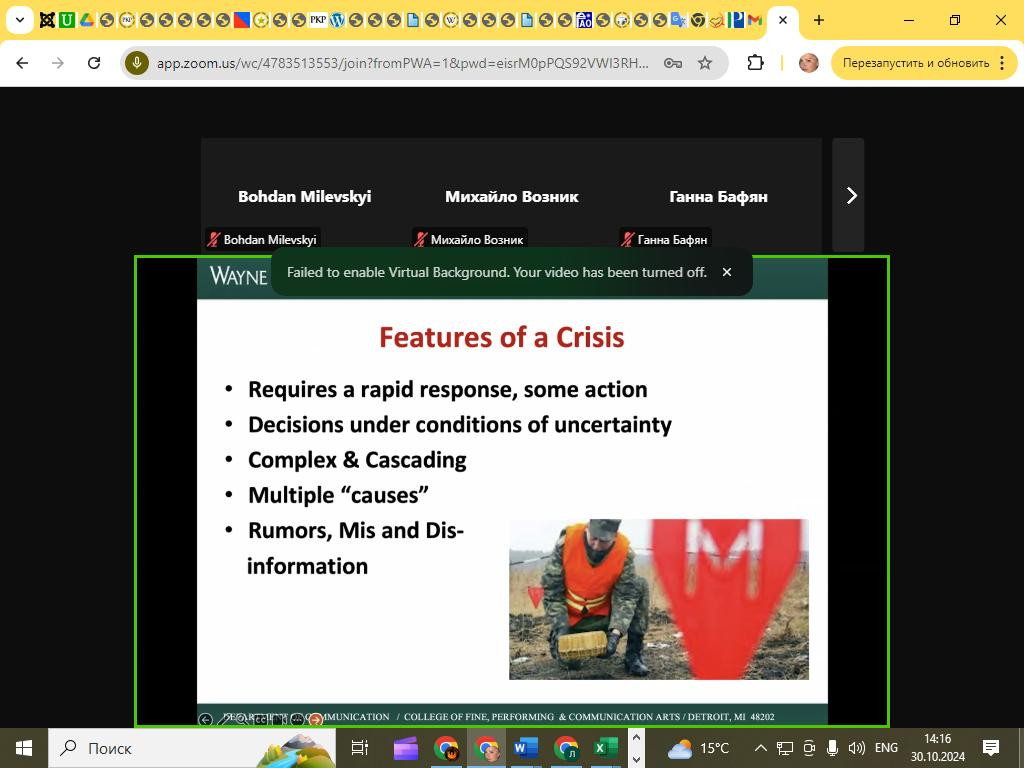Open the Microsoft Word taskbar icon
The image size is (1024, 768).
pos(526,748)
